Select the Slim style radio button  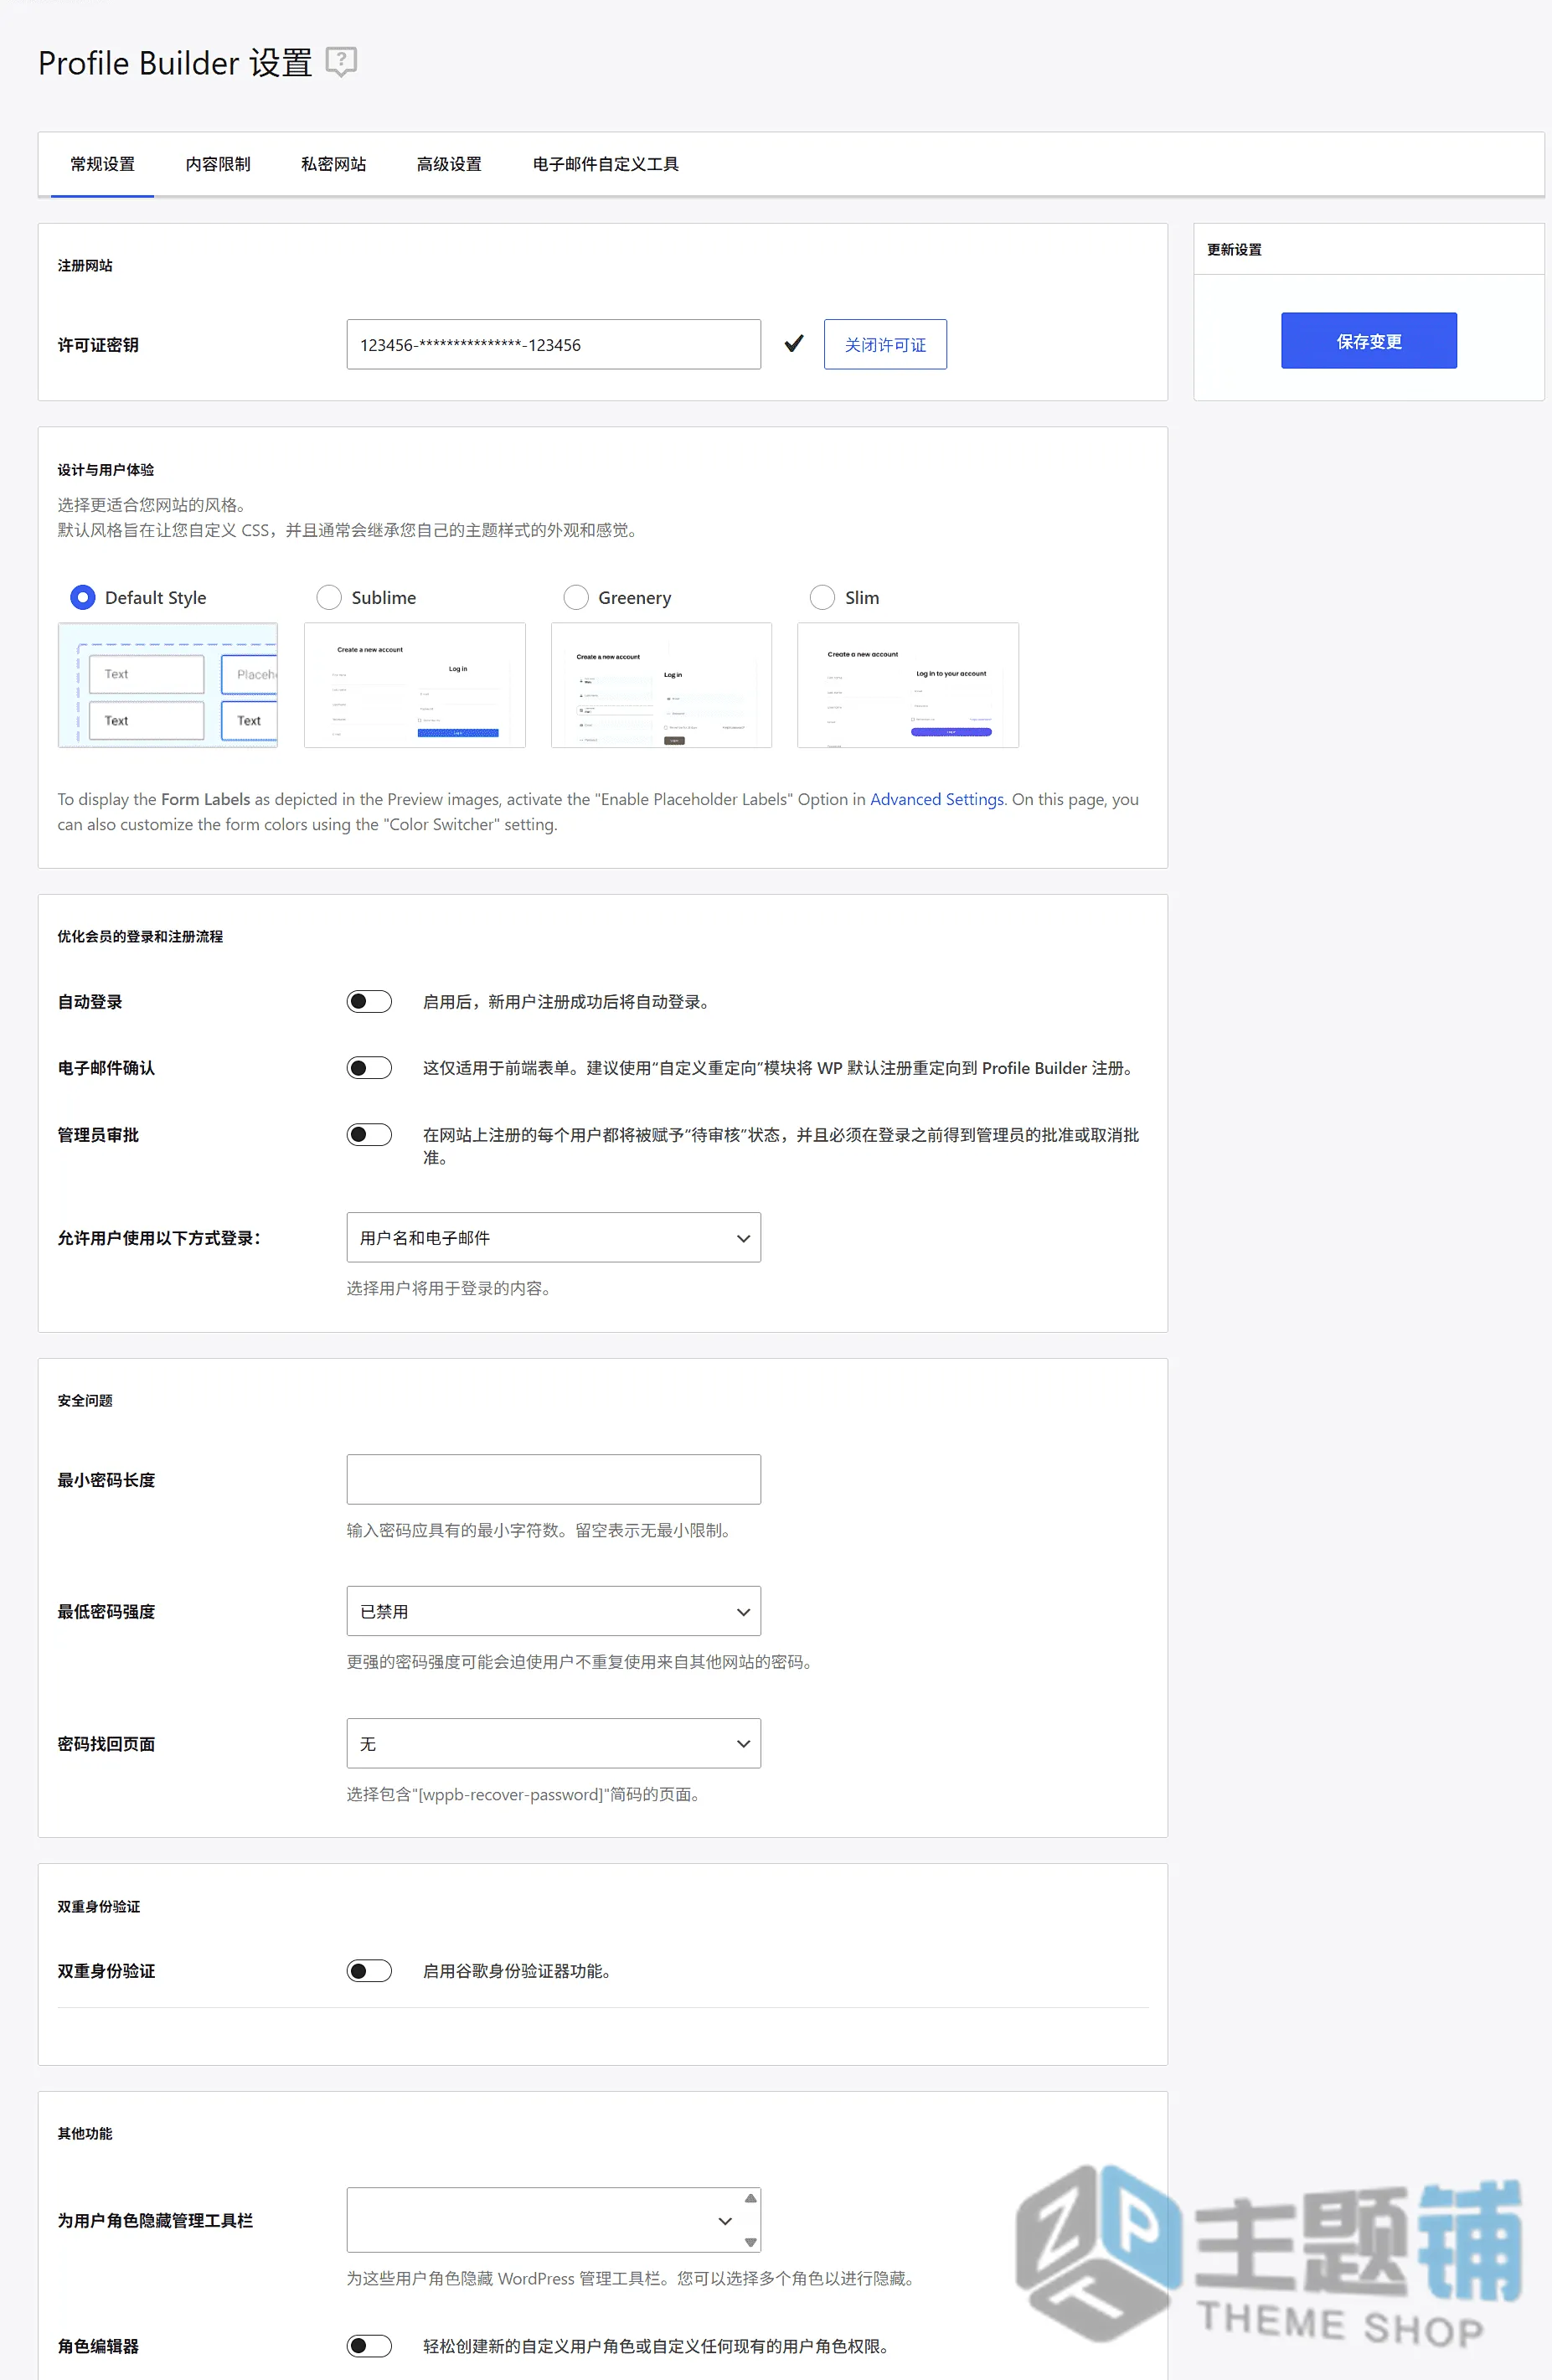pos(822,597)
